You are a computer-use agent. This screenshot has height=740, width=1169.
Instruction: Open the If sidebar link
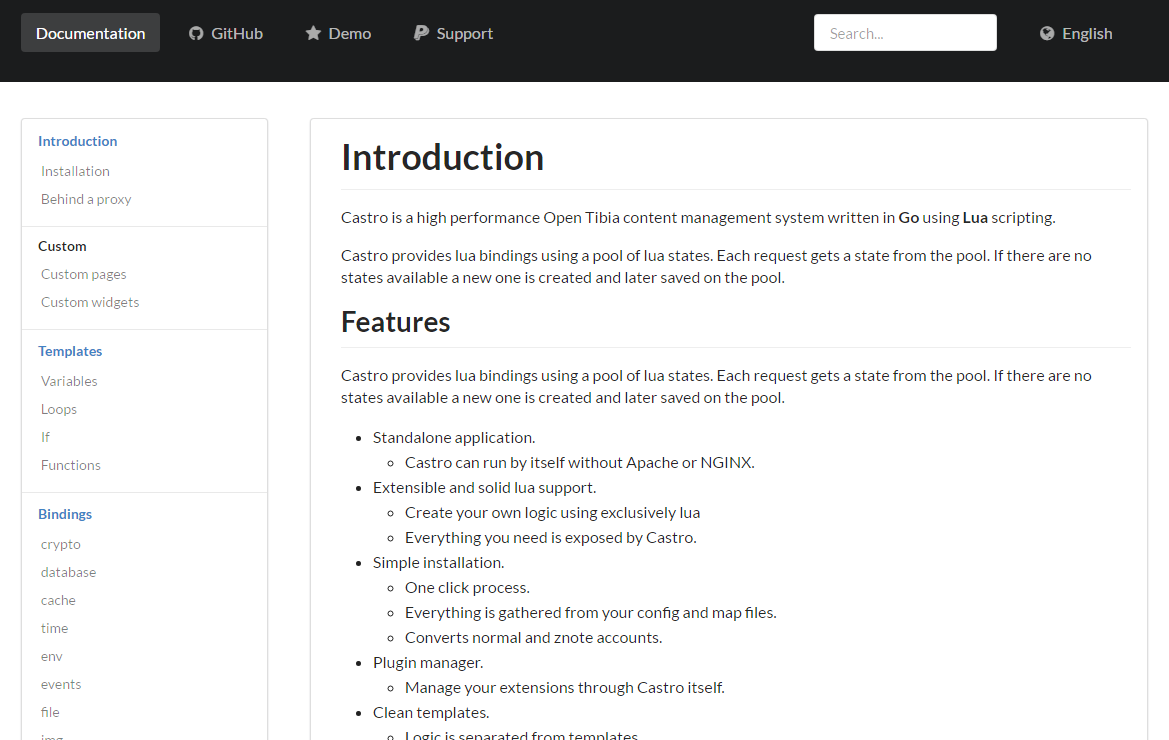coord(45,437)
